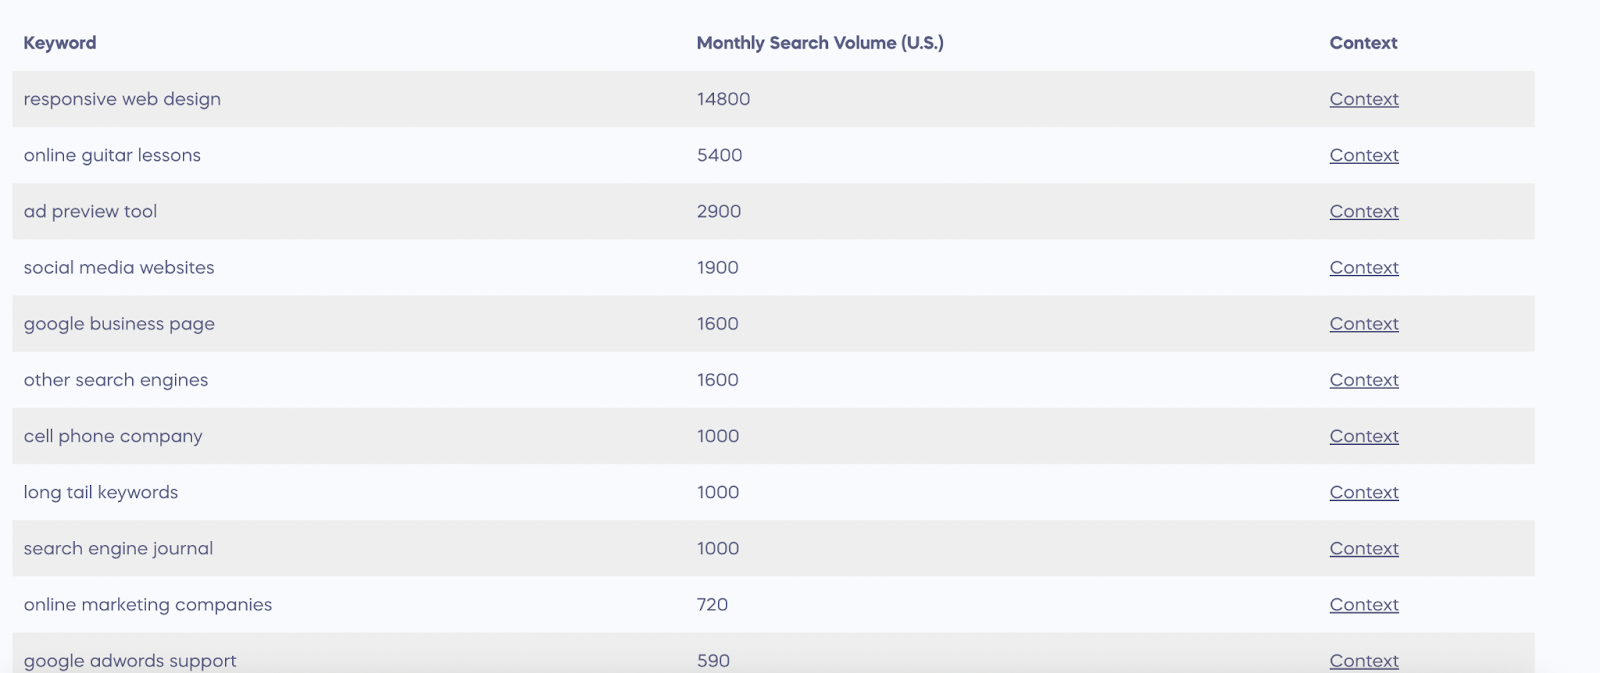Click the 14800 search volume value

click(723, 99)
